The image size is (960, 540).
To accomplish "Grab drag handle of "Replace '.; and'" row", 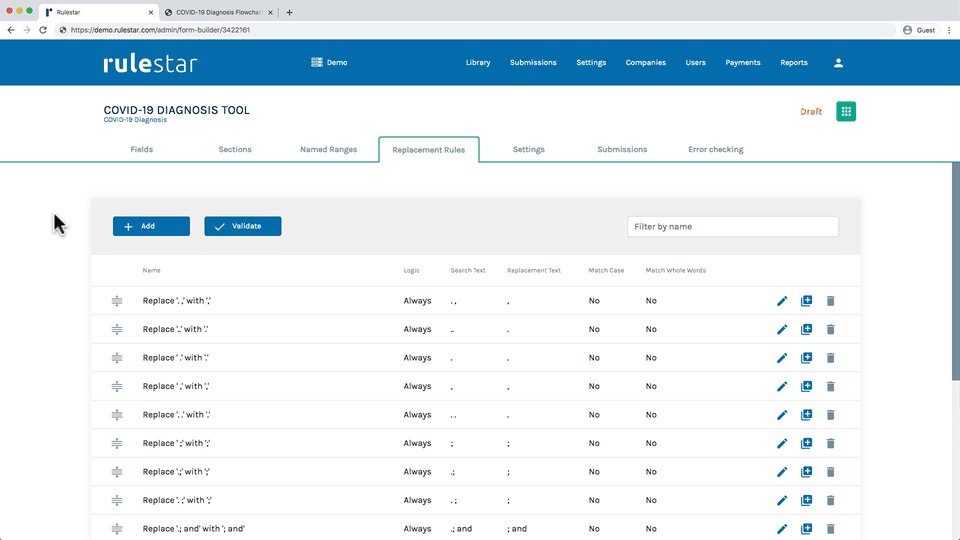I will (x=117, y=528).
